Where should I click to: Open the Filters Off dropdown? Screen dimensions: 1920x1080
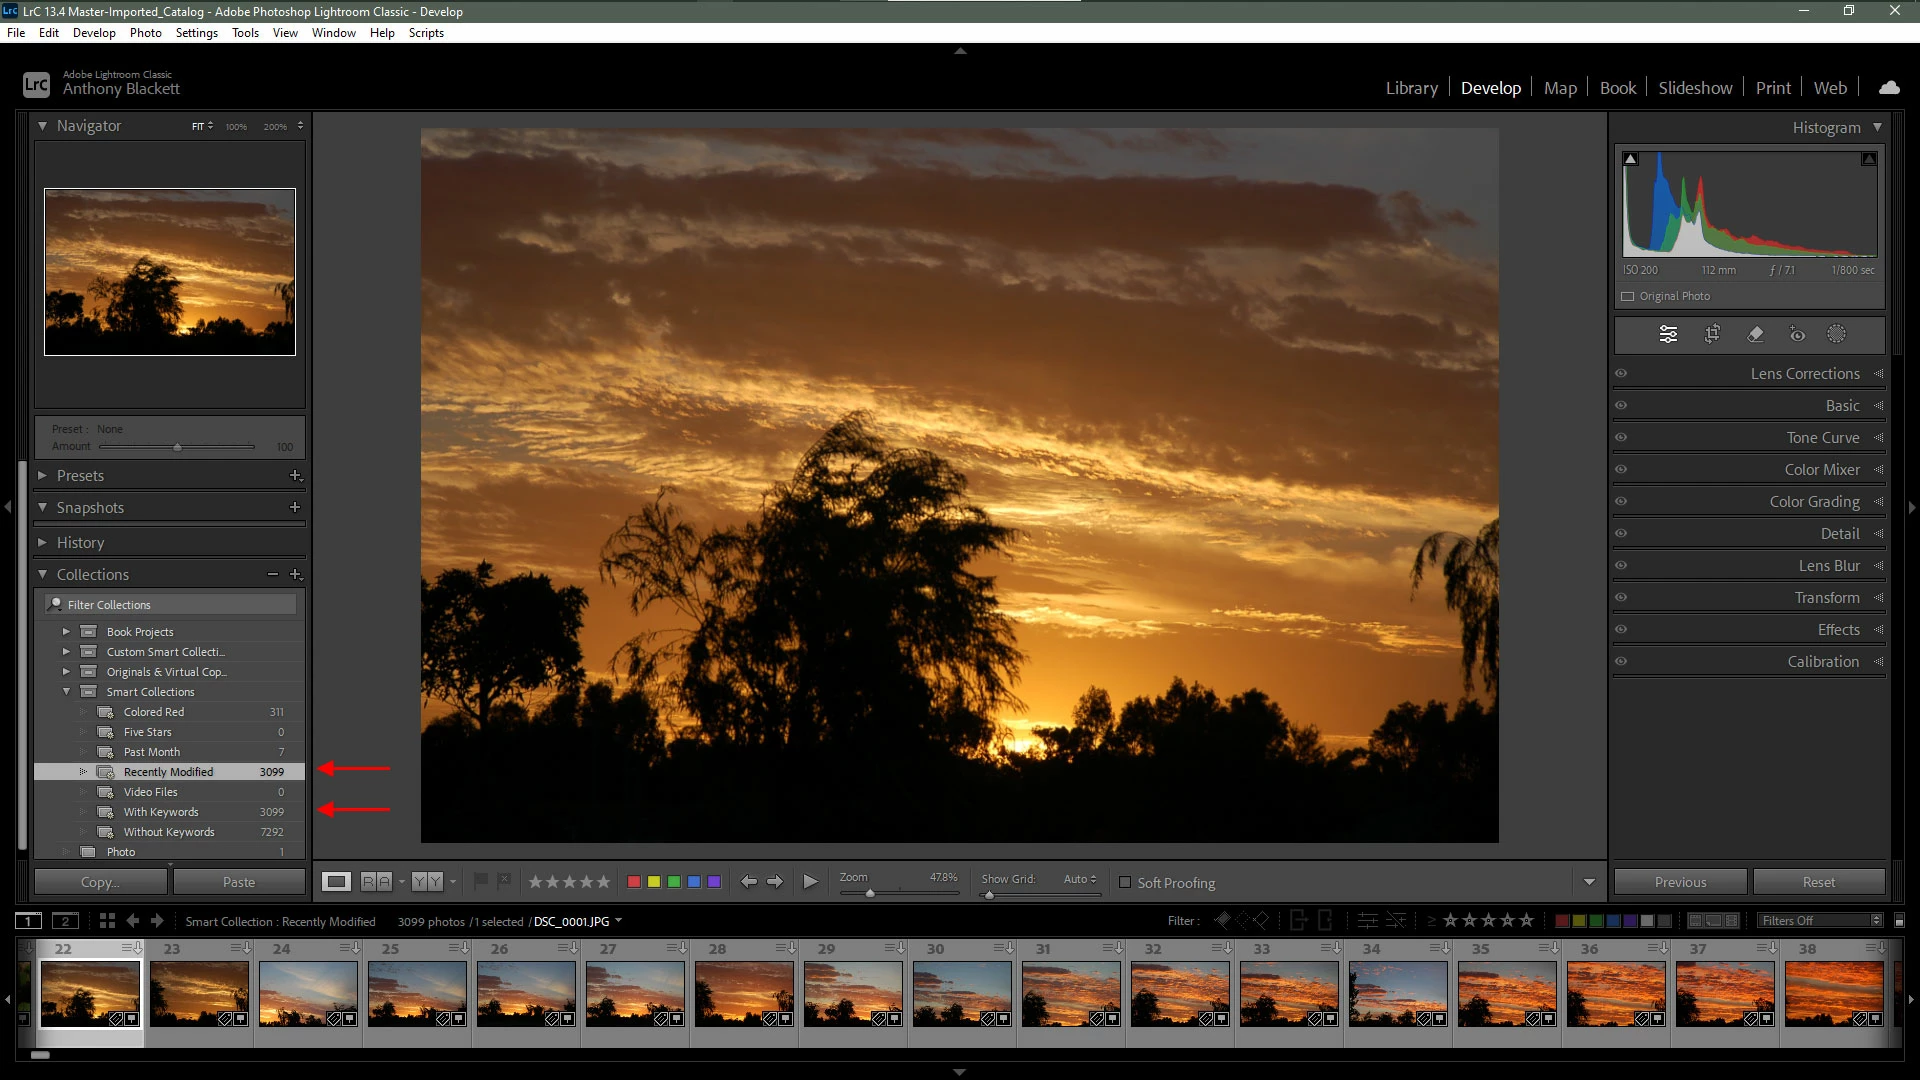[1820, 921]
